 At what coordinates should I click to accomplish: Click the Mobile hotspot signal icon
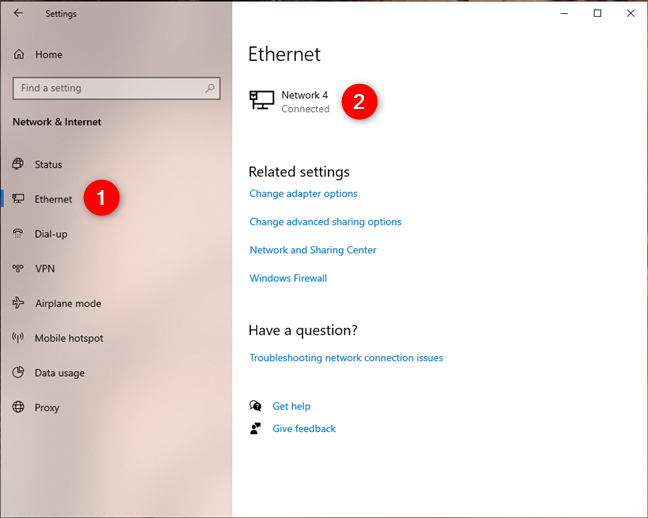click(18, 338)
